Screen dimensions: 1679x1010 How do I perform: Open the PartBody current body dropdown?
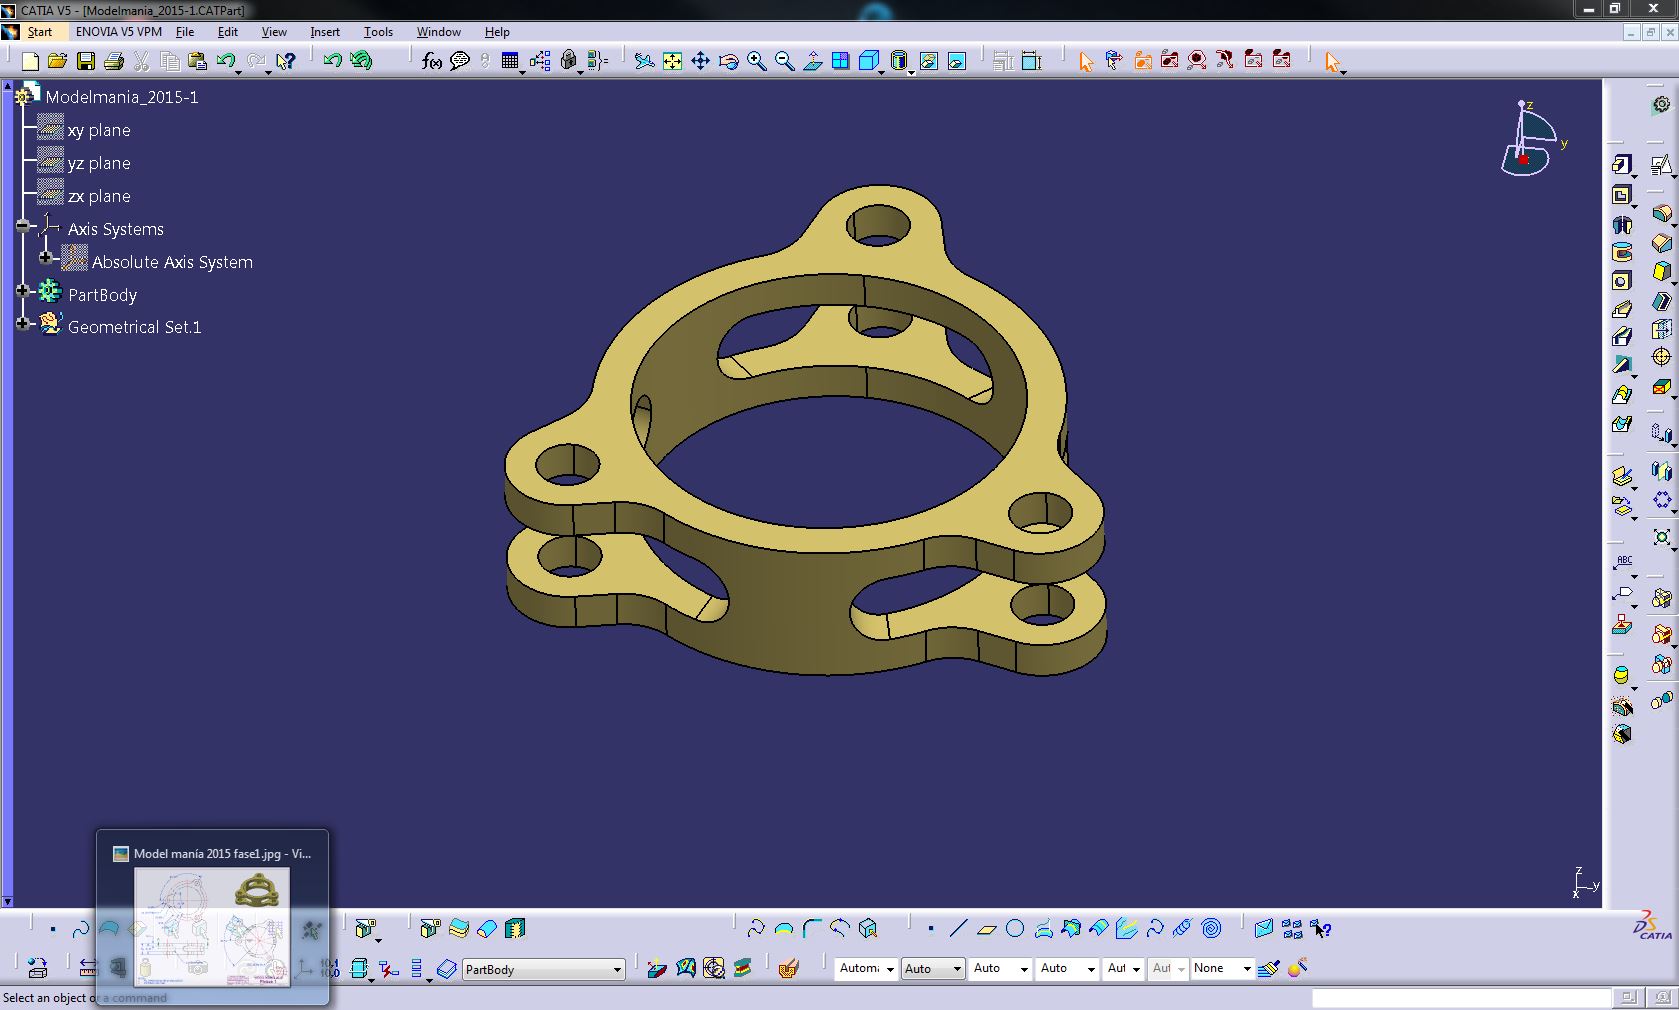click(x=543, y=969)
